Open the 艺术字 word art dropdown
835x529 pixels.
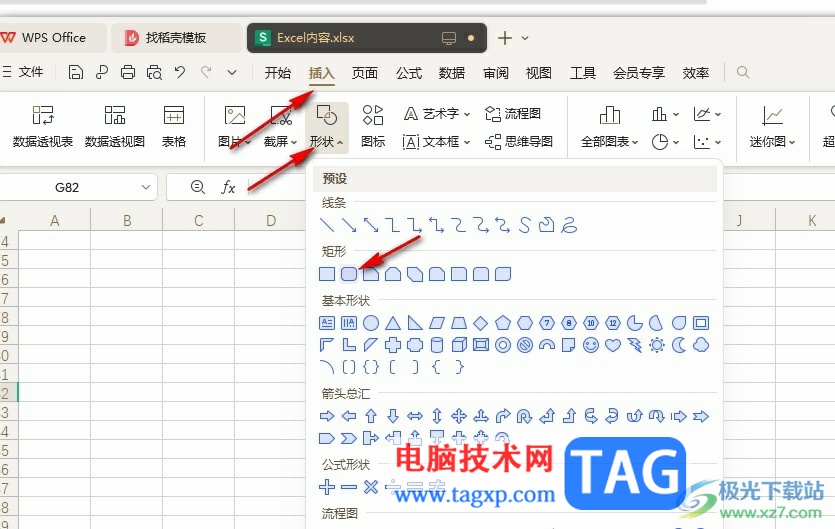[437, 113]
